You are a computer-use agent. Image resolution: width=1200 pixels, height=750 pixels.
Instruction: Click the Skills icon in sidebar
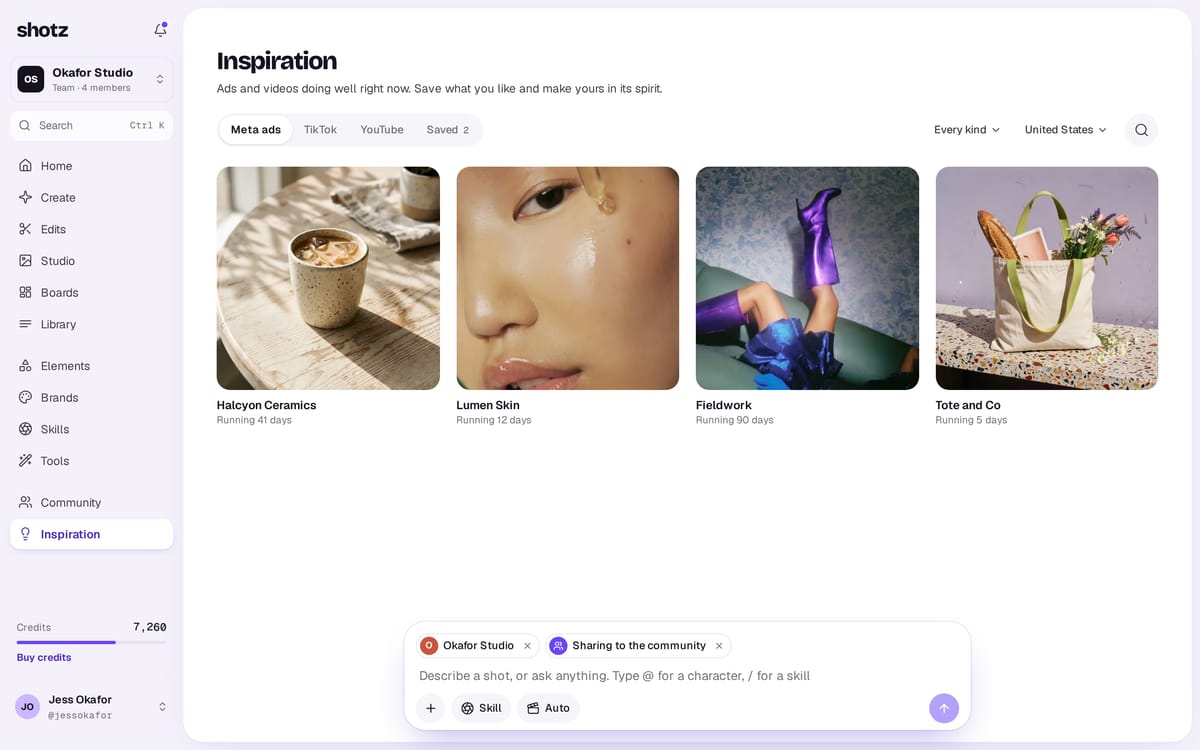point(26,429)
